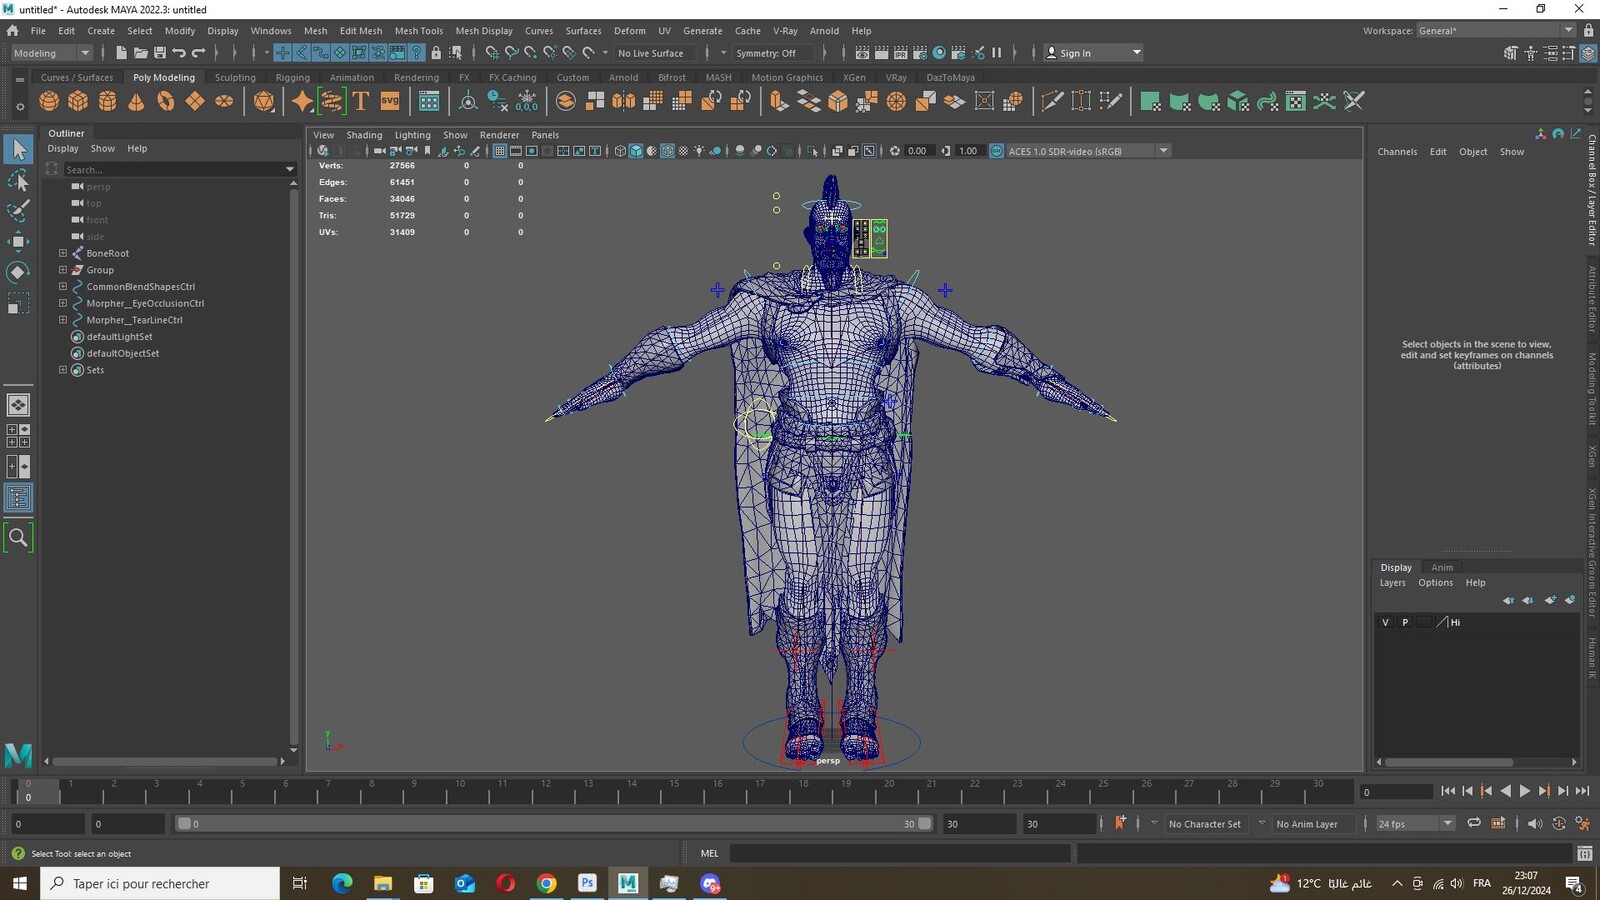1600x900 pixels.
Task: Open a scene with the folder icon
Action: 140,53
